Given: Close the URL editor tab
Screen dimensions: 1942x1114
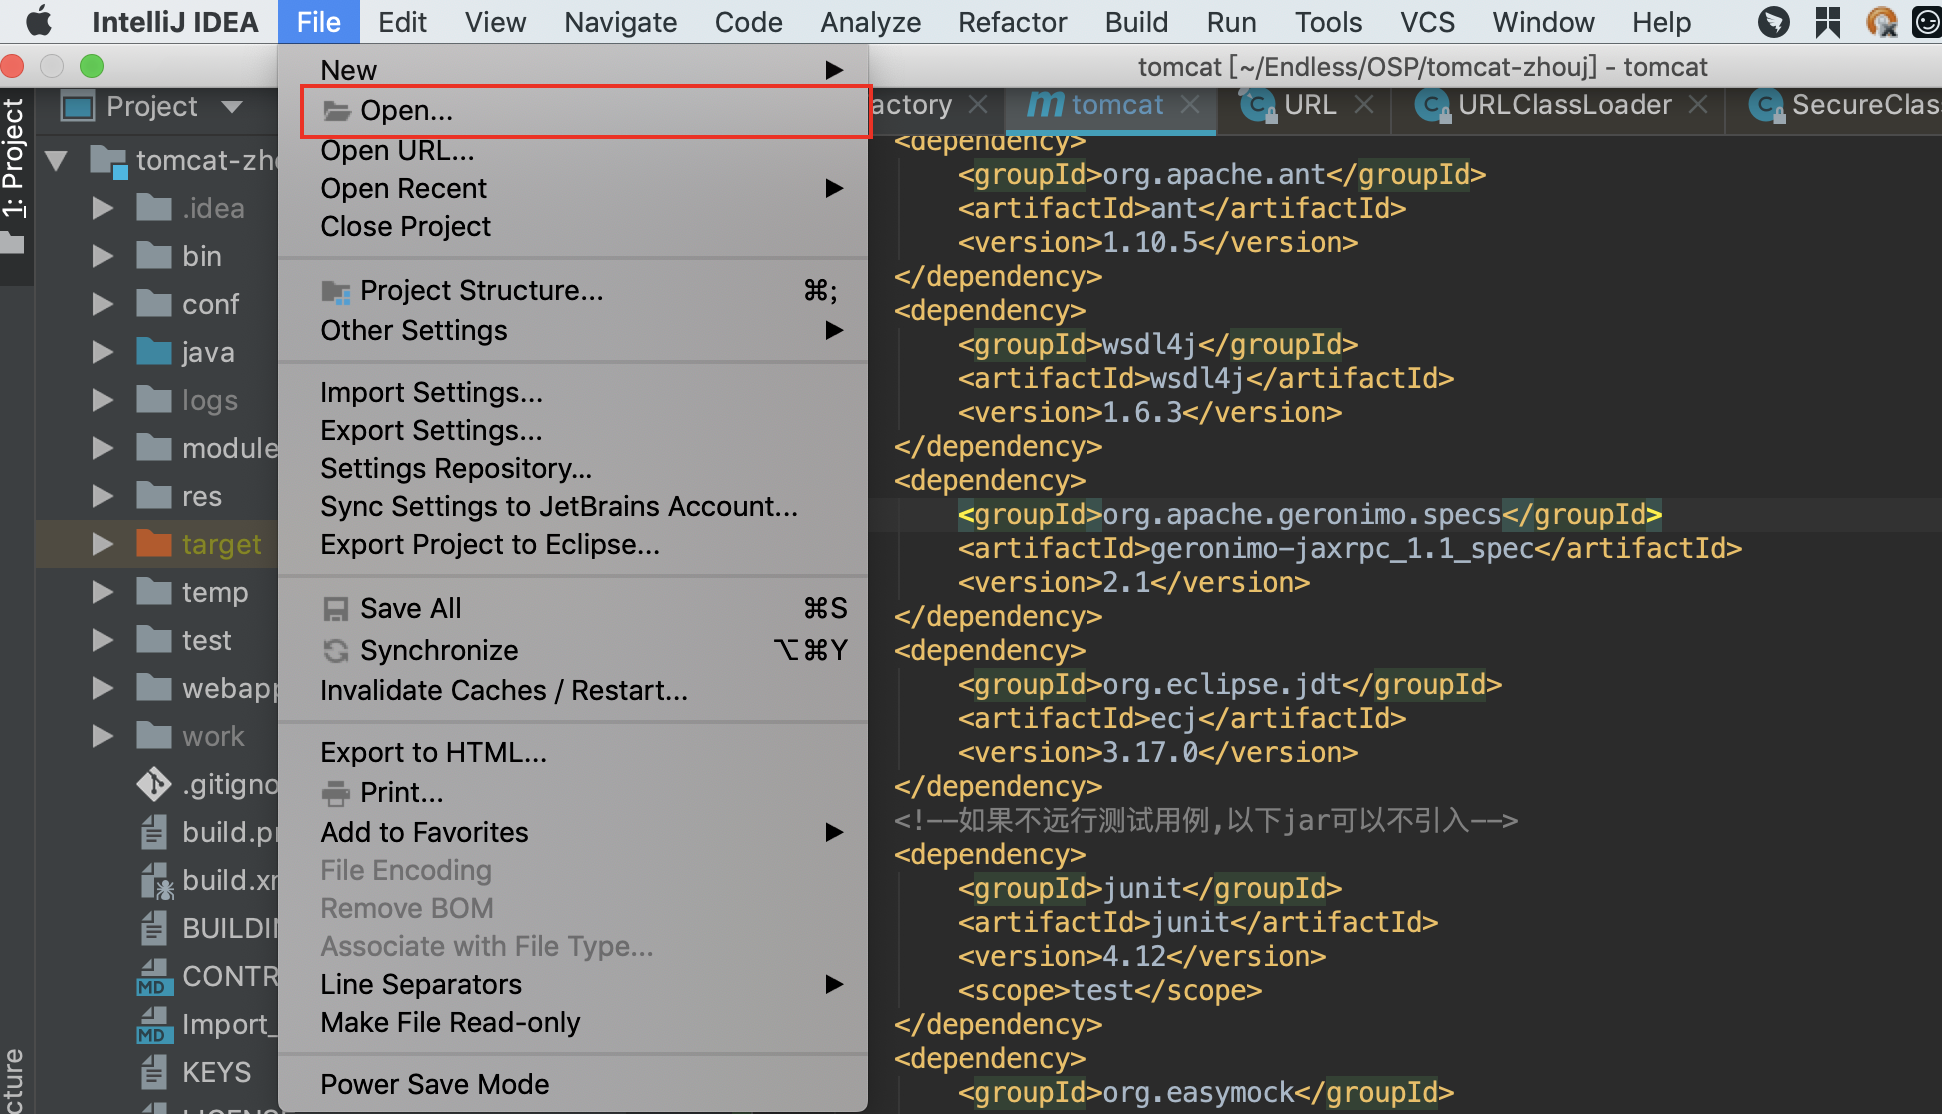Looking at the screenshot, I should [1364, 105].
